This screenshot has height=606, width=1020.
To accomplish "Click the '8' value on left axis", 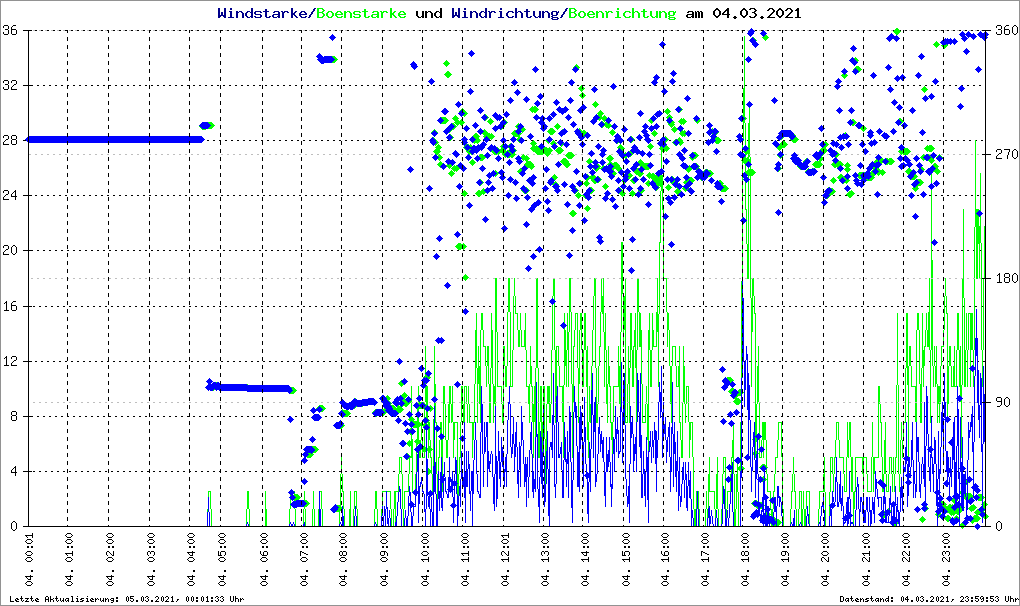I will pyautogui.click(x=14, y=416).
